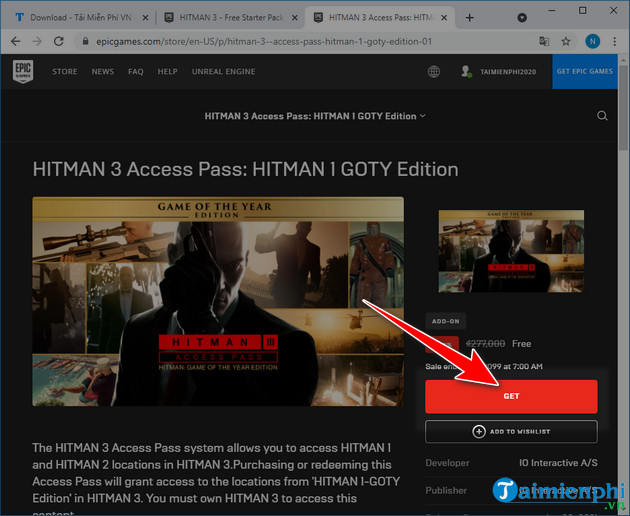Click the browser forward arrow
Screen dimensions: 630x516
click(37, 41)
